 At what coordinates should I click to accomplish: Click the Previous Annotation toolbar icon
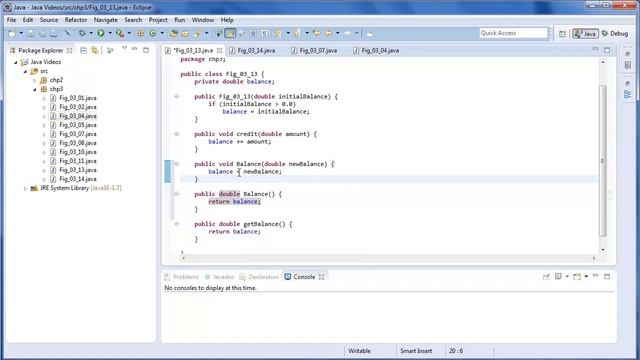click(x=298, y=33)
